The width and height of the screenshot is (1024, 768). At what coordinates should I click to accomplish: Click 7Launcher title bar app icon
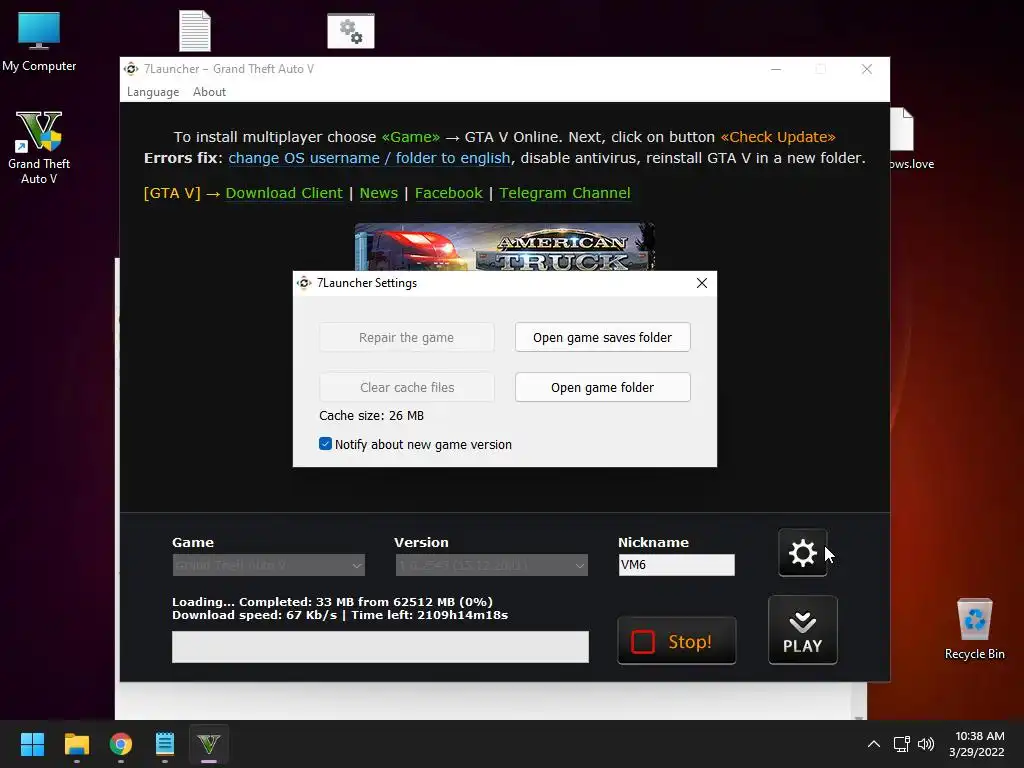[131, 69]
